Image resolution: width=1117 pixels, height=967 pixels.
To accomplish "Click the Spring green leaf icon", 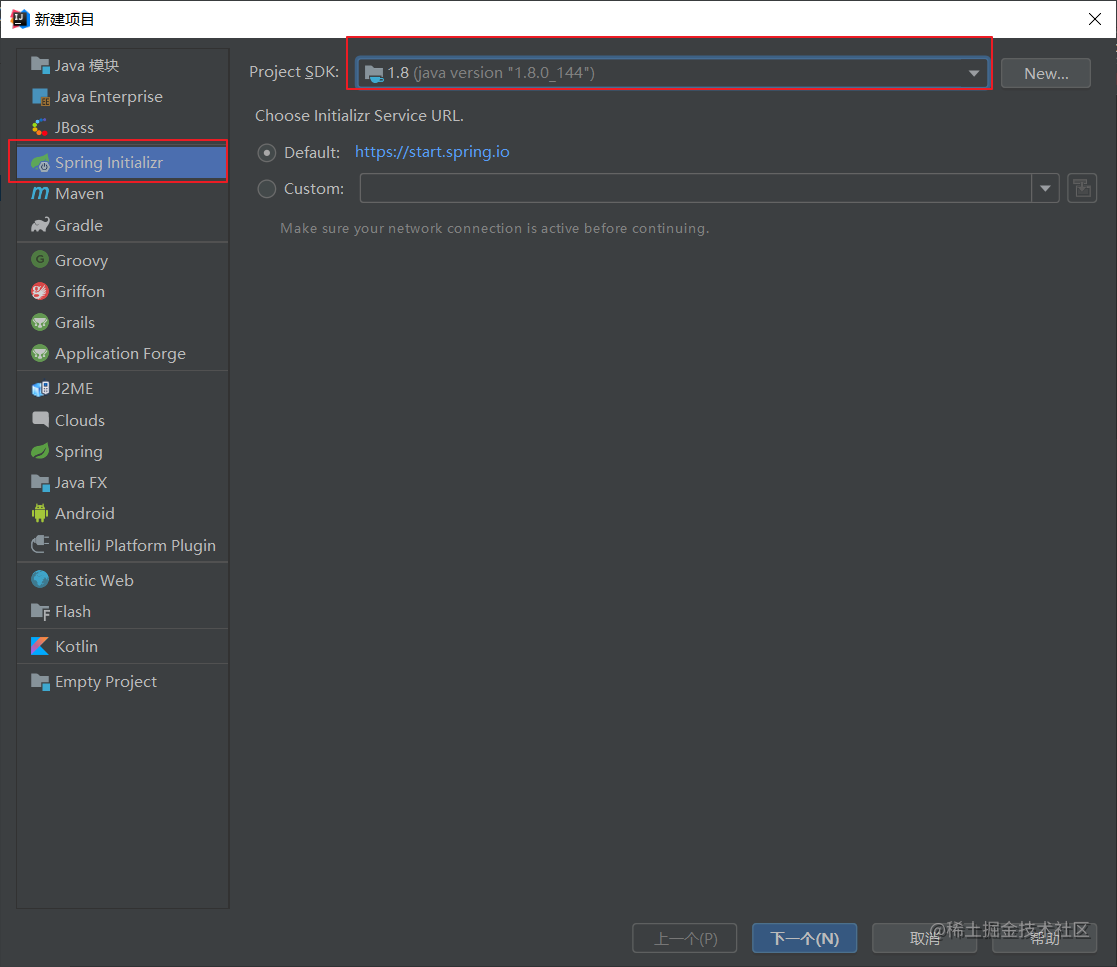I will point(40,451).
